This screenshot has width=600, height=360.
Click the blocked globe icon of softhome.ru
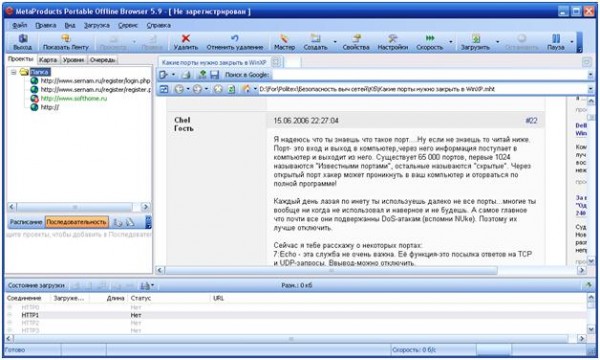coord(34,98)
